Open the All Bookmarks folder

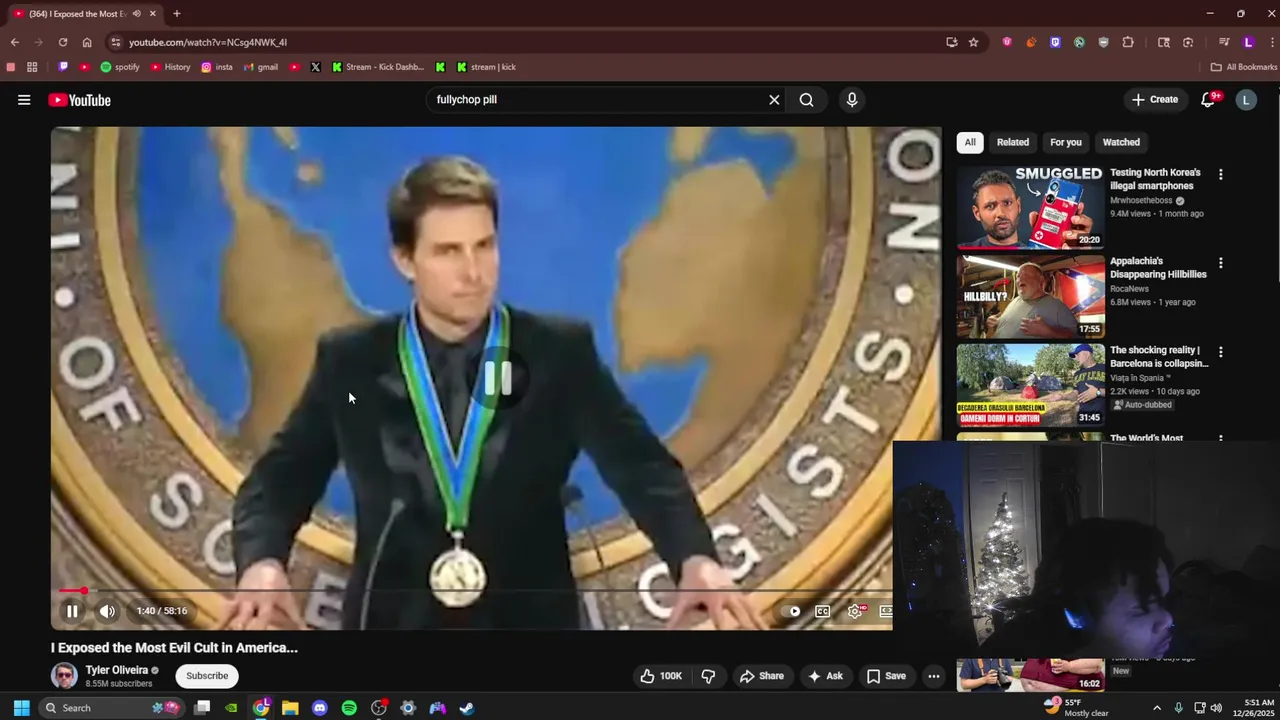tap(1244, 67)
